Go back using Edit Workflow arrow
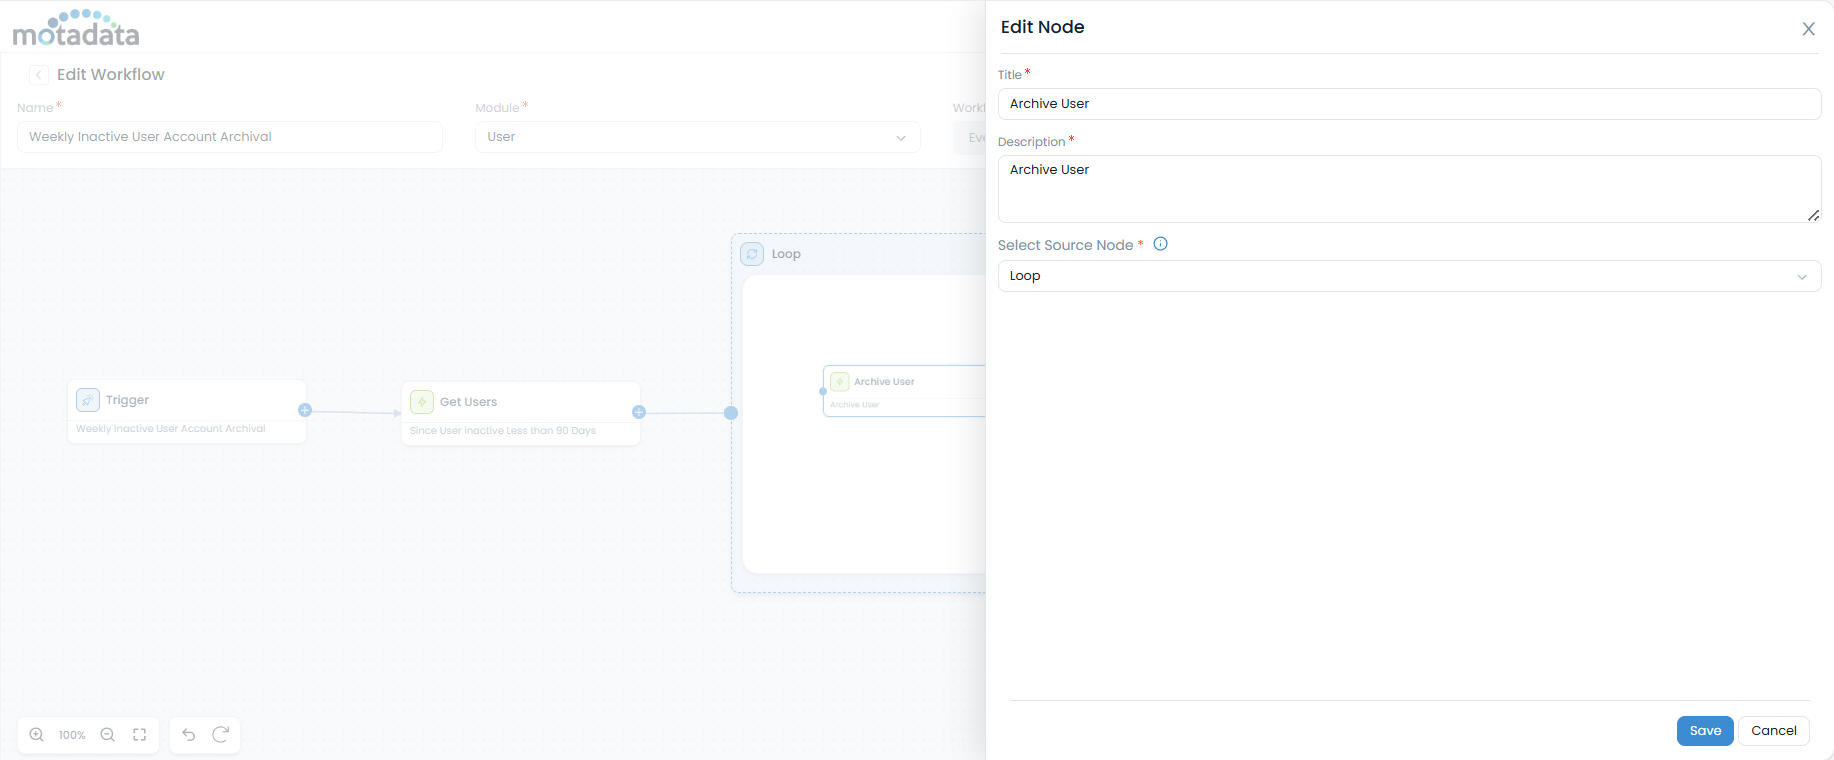This screenshot has height=760, width=1834. point(39,75)
